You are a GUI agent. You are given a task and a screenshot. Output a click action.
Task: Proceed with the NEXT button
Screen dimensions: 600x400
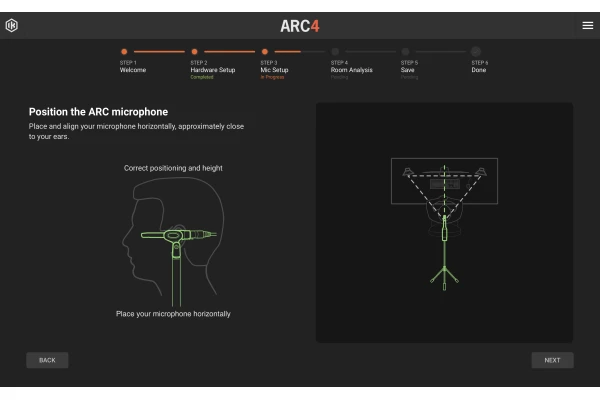(552, 360)
